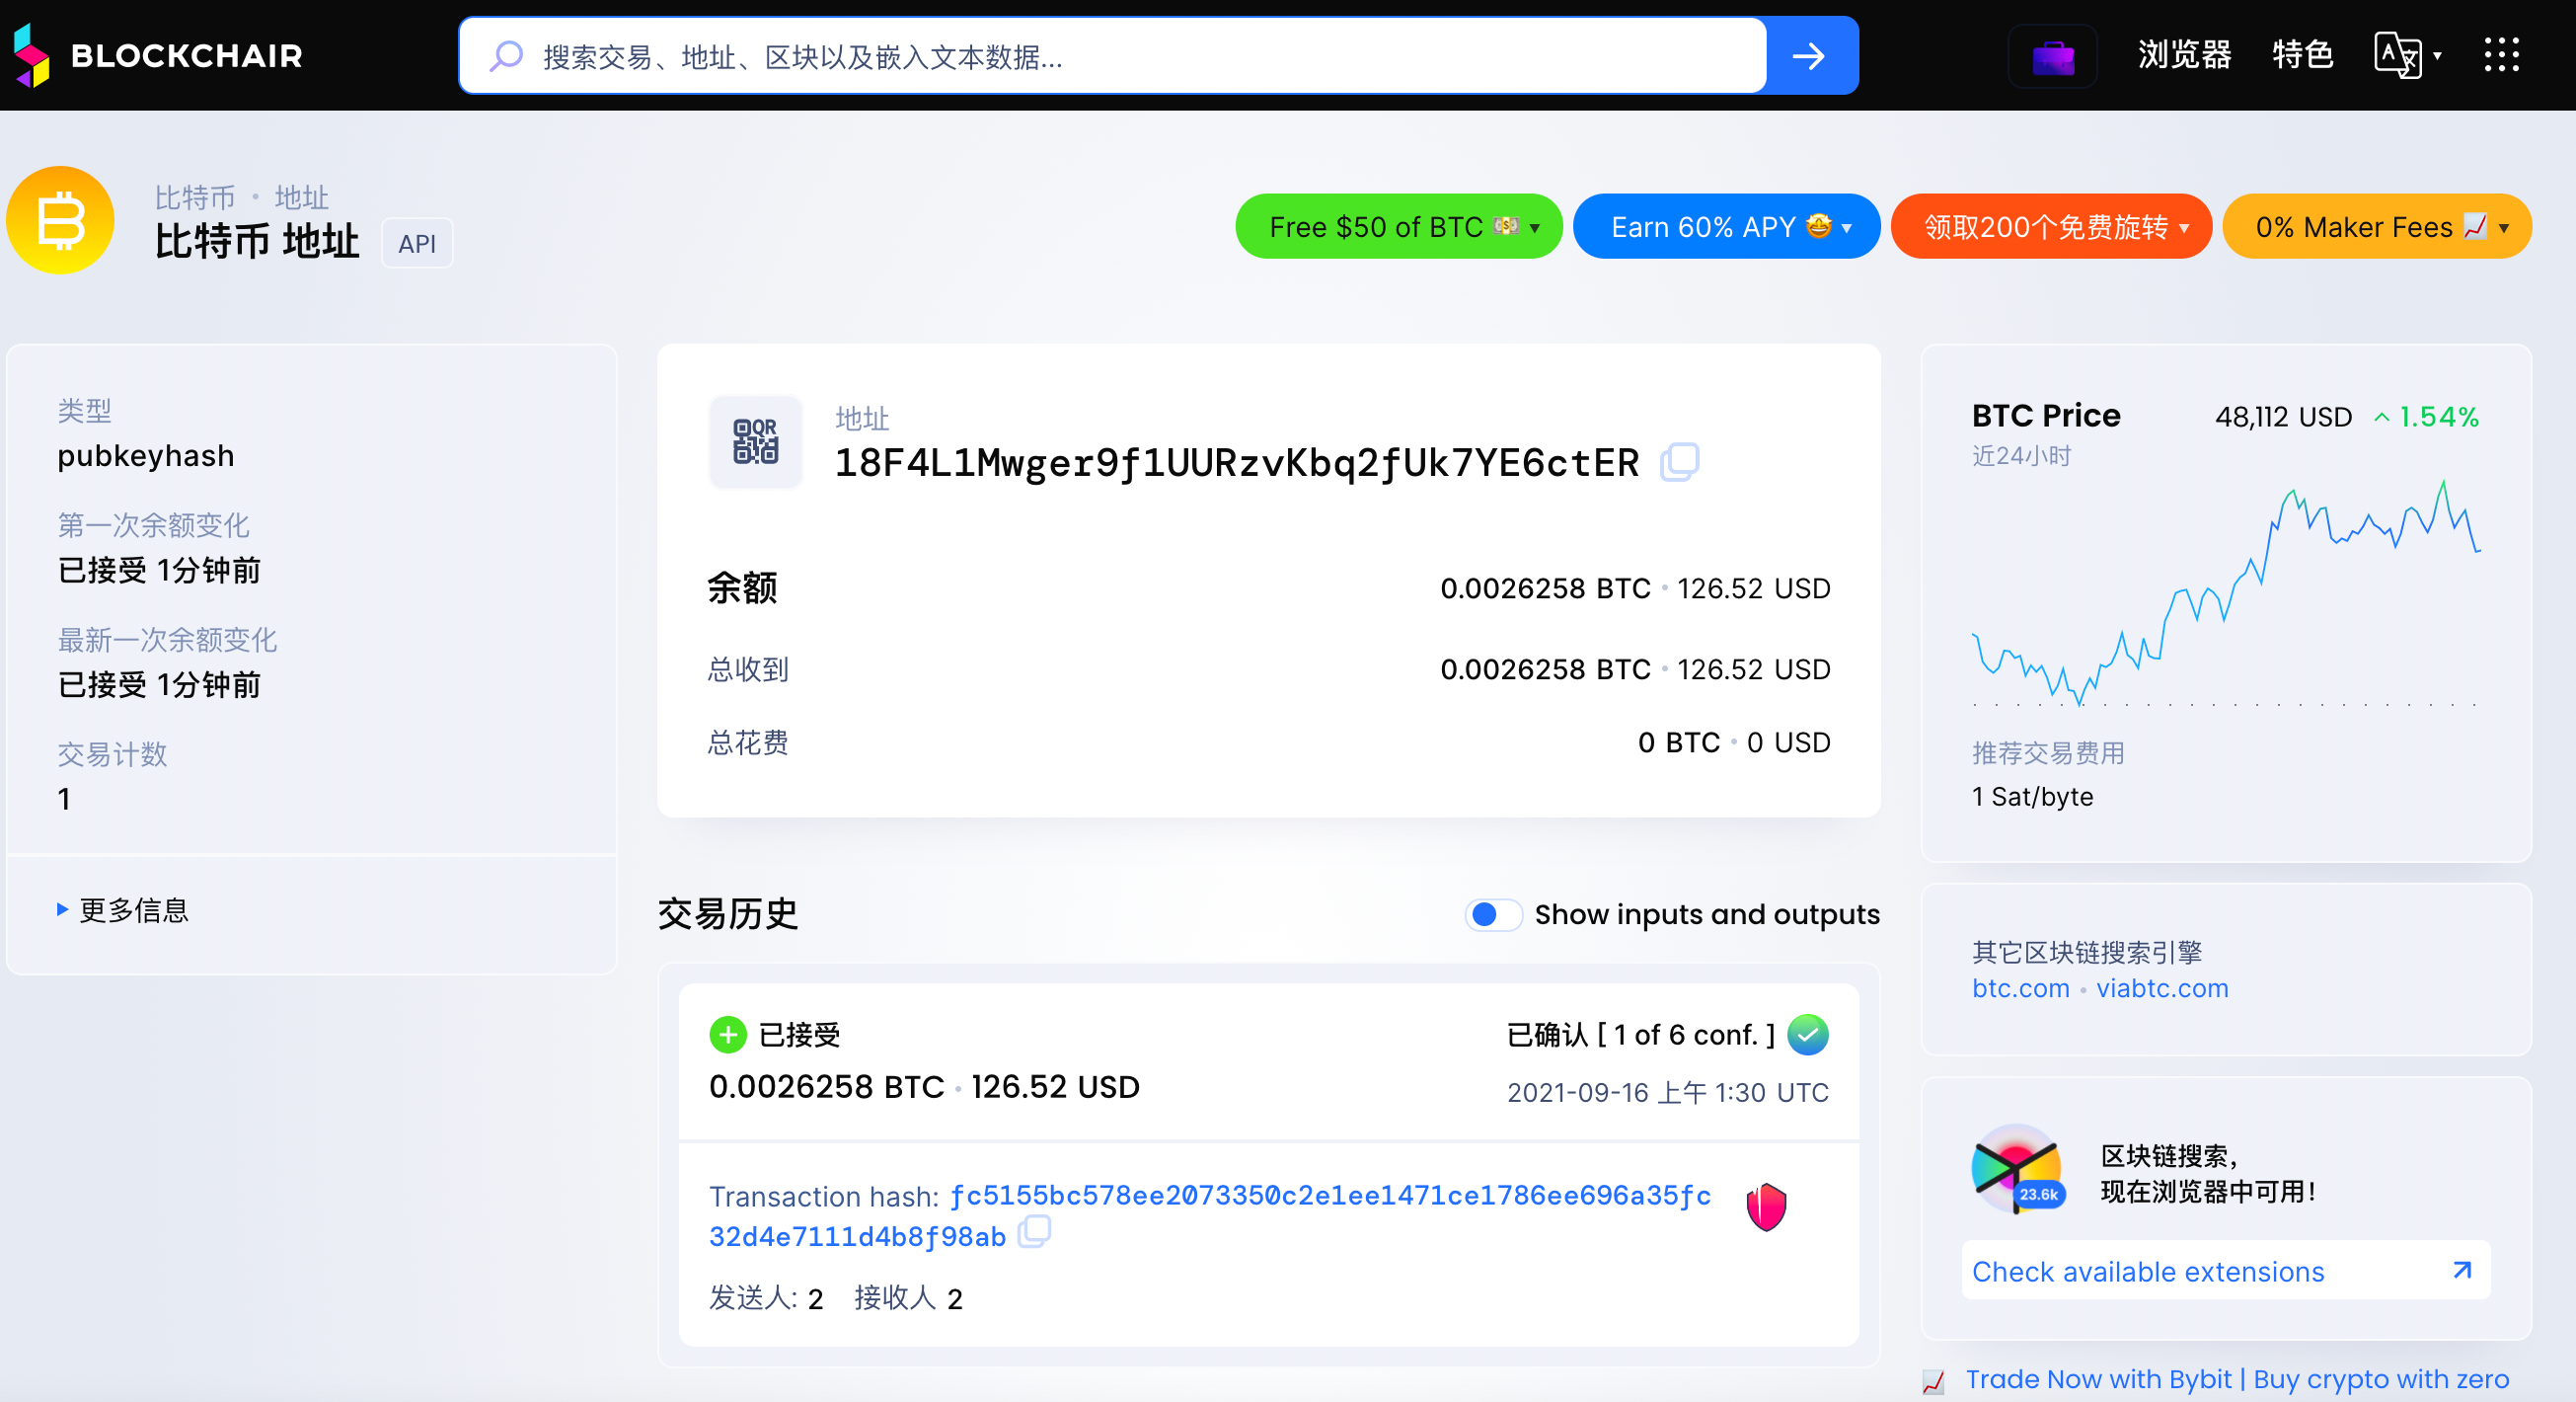This screenshot has height=1402, width=2576.
Task: Click the search input field
Action: (1110, 56)
